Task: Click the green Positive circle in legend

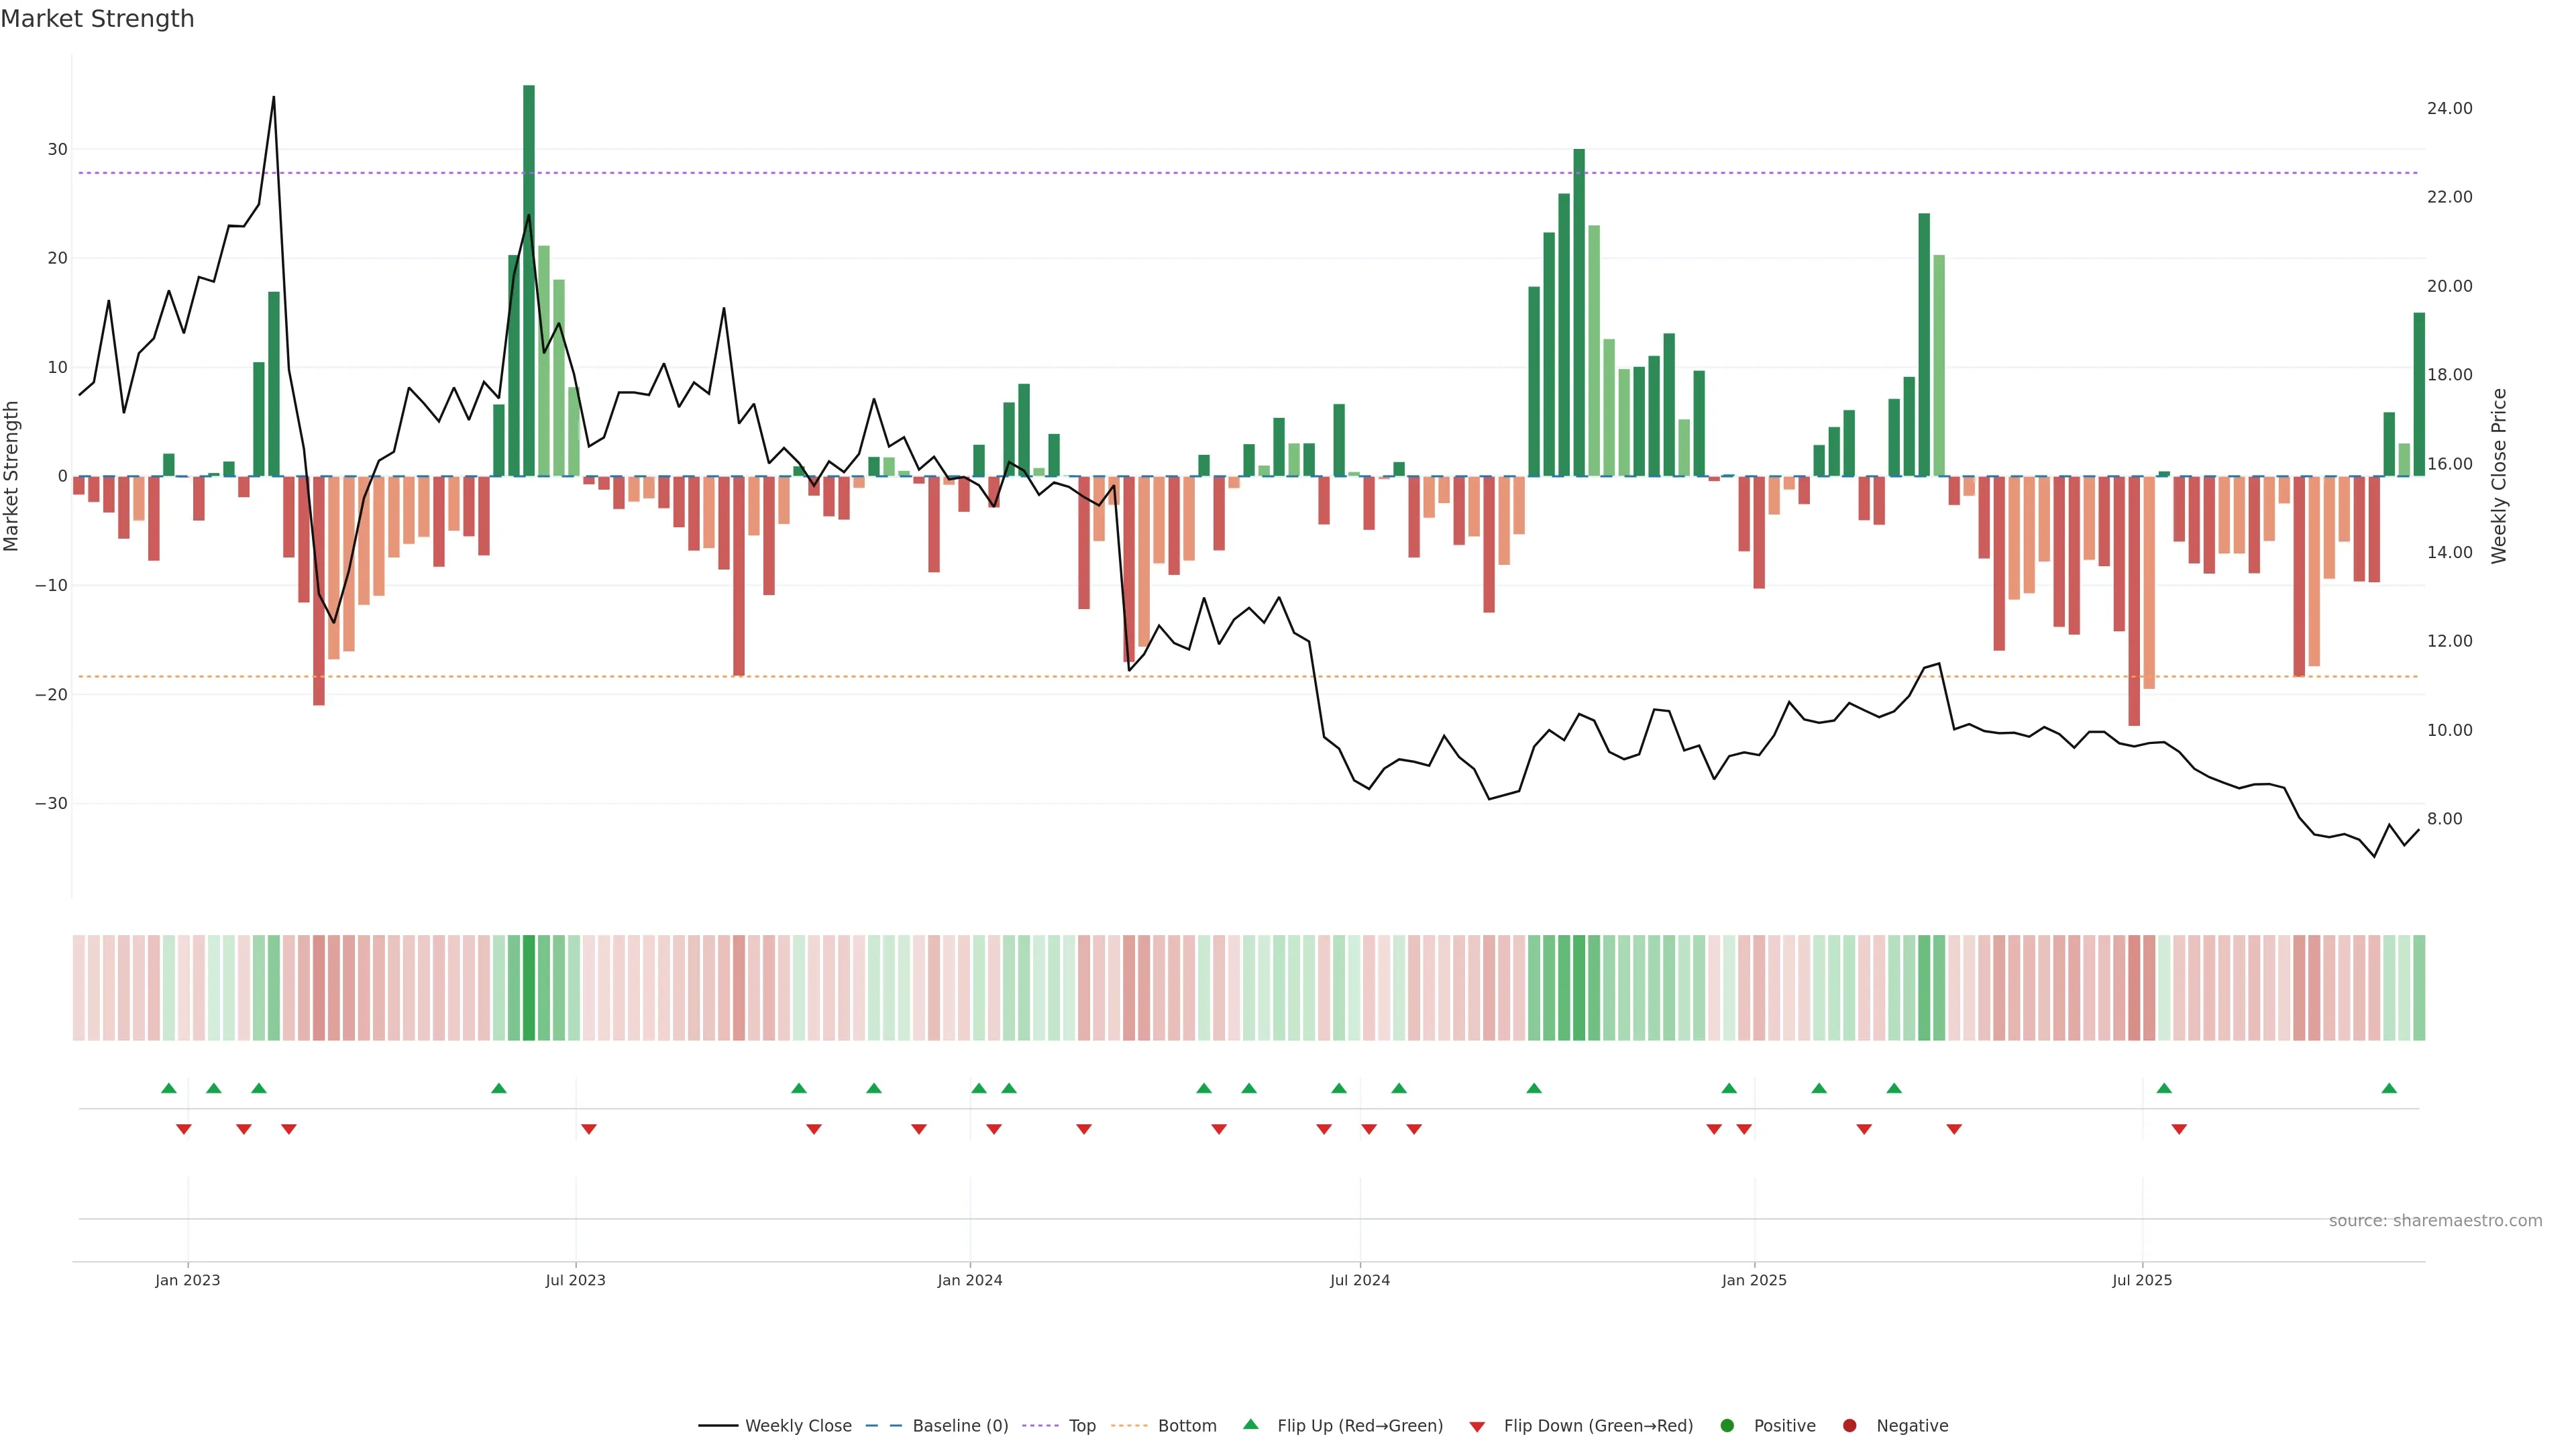Action: pyautogui.click(x=1727, y=1426)
